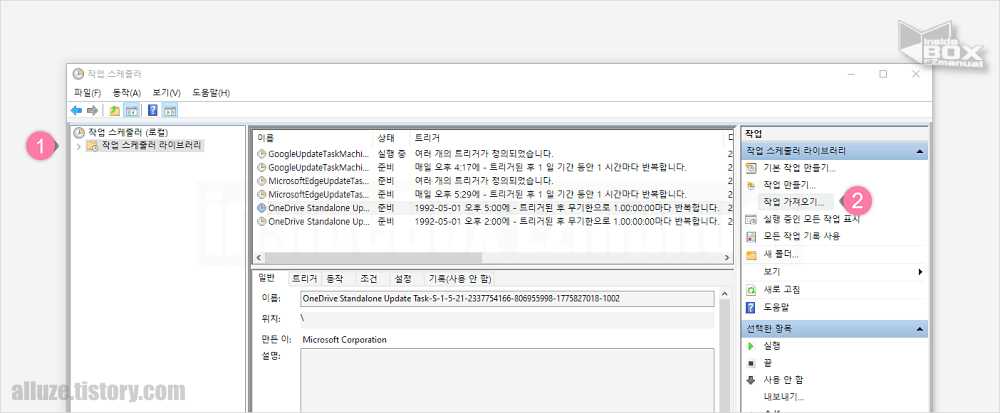The height and width of the screenshot is (413, 1000).
Task: Open the 파일(F) menu
Action: pos(88,93)
